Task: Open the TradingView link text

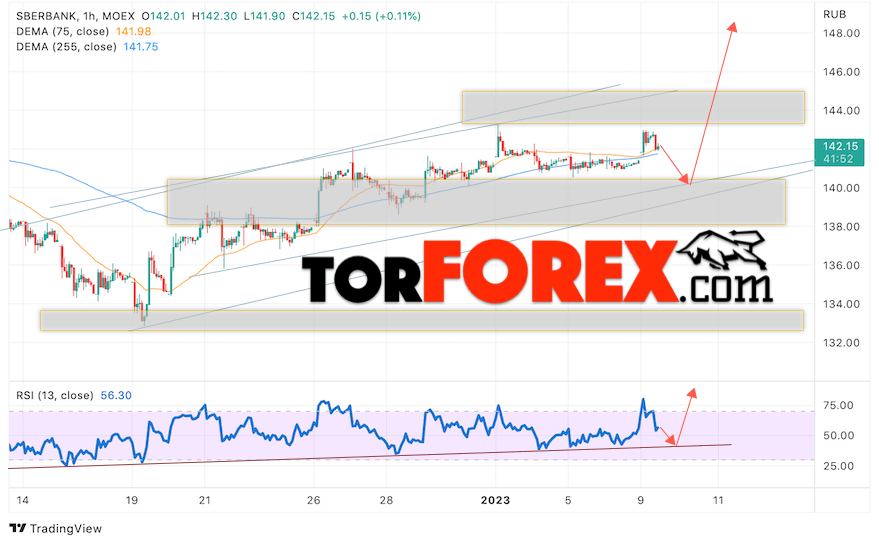Action: click(66, 528)
